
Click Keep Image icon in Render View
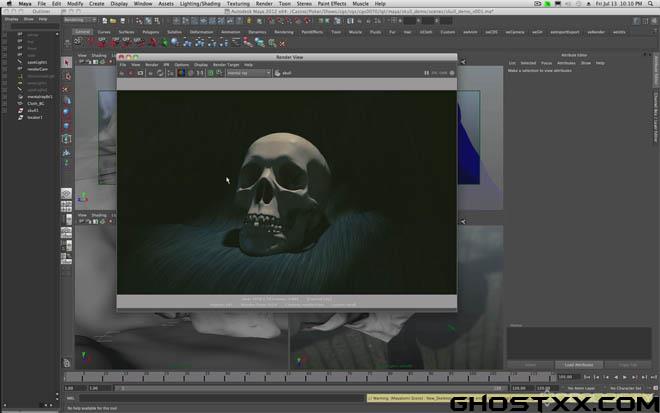click(x=211, y=73)
